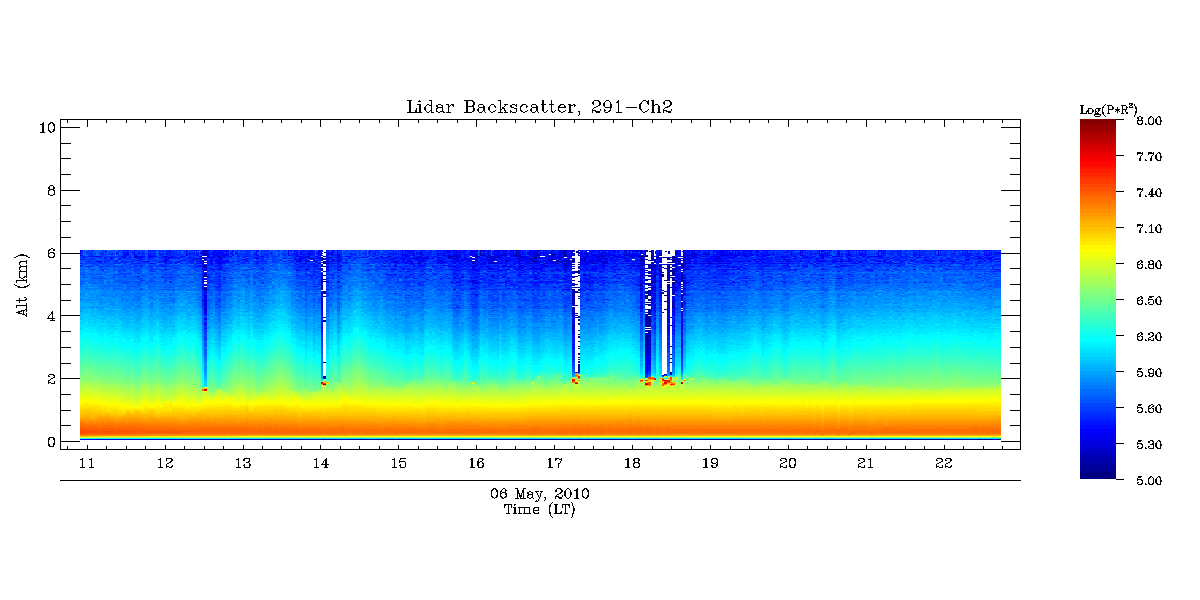The height and width of the screenshot is (600, 1200).
Task: Click the colorbar value 7.70
Action: click(1149, 157)
